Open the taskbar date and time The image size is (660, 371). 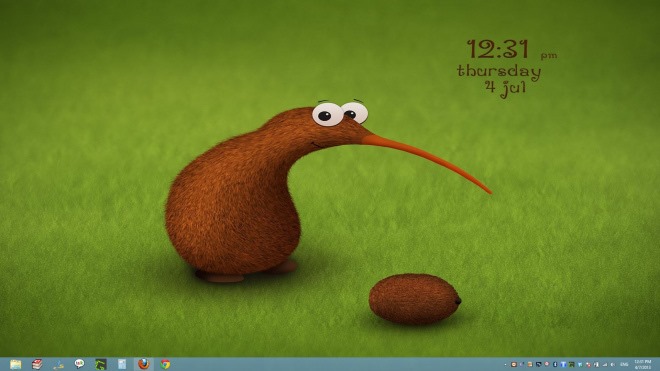(x=643, y=365)
